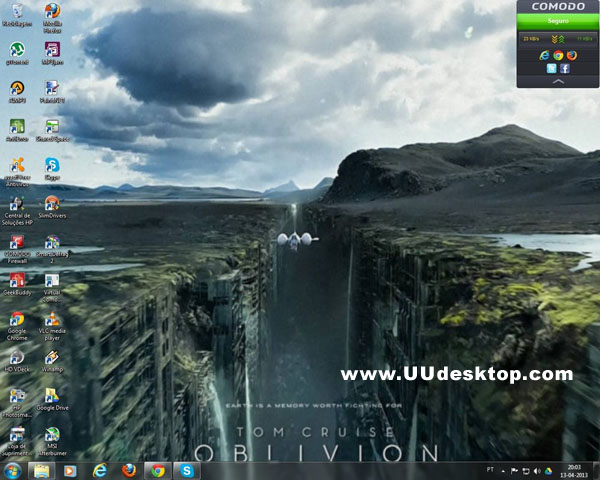Open Firefox icon in COMODO widget
The image size is (600, 480).
(572, 55)
